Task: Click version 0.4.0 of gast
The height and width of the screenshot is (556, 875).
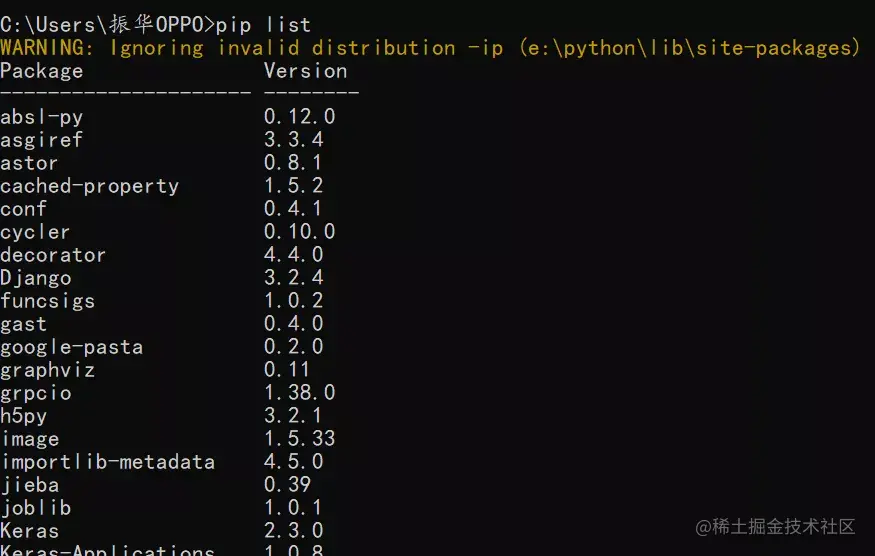Action: click(294, 324)
